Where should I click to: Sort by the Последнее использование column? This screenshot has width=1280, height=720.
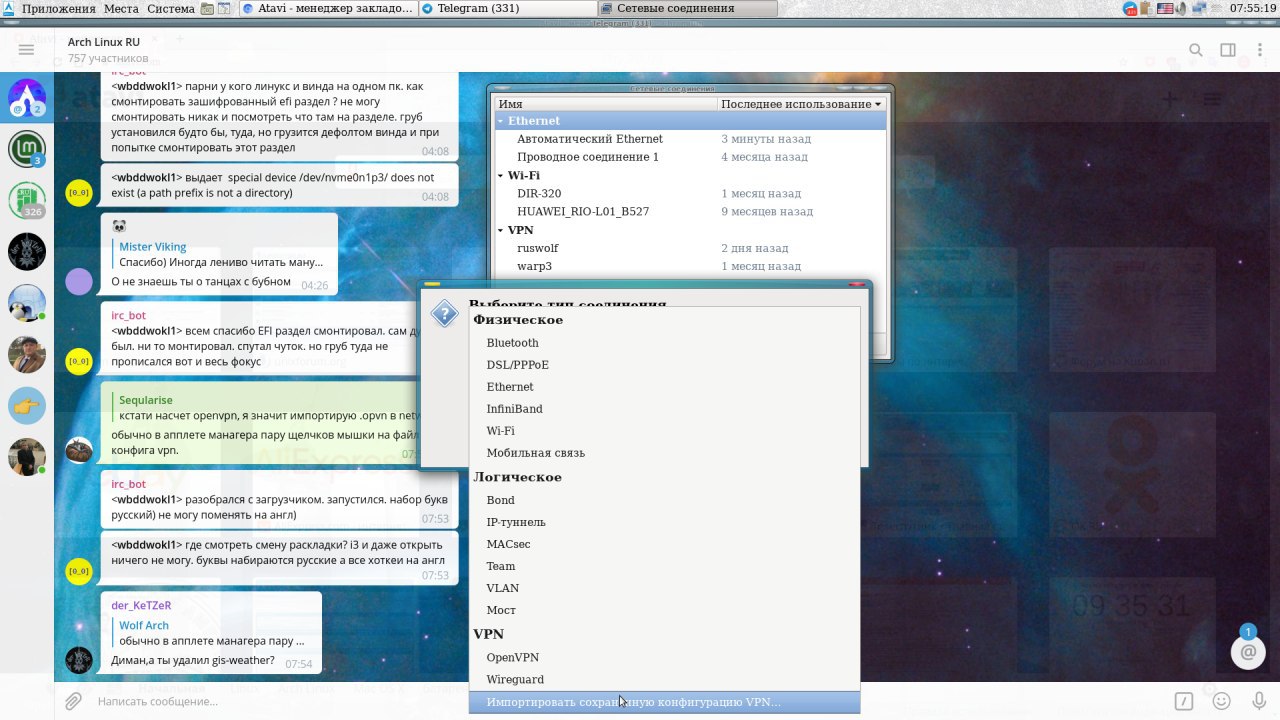(802, 104)
